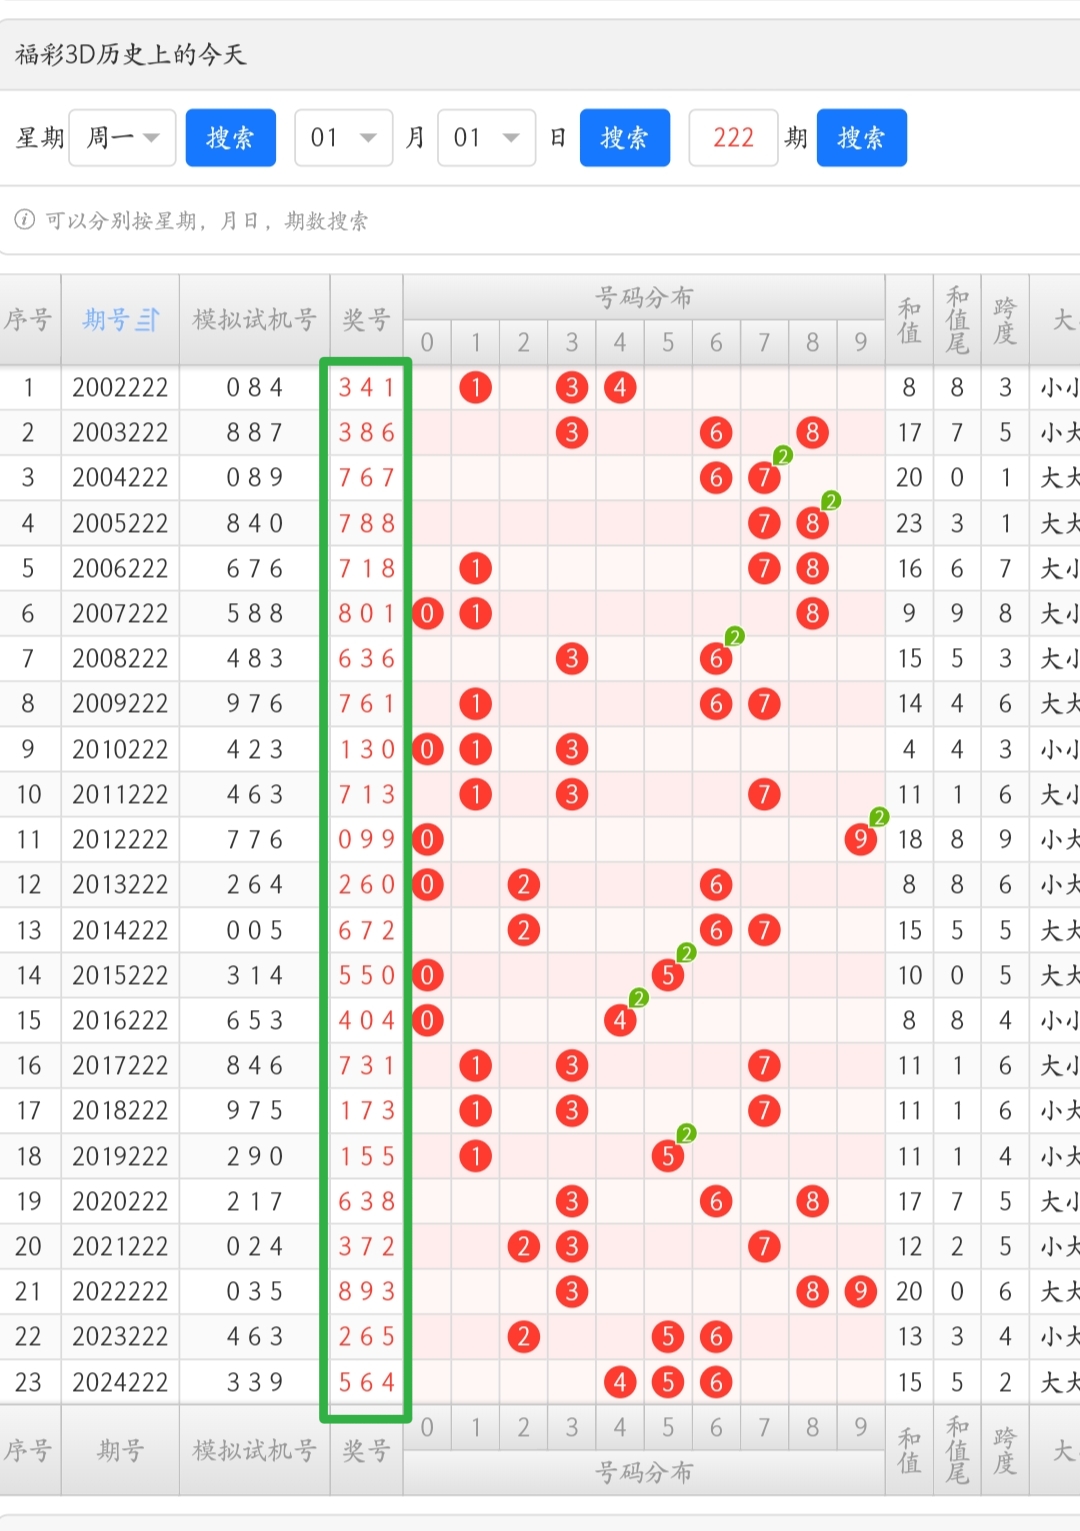1080x1531 pixels.
Task: Click the 号码分布 top header
Action: 644,297
